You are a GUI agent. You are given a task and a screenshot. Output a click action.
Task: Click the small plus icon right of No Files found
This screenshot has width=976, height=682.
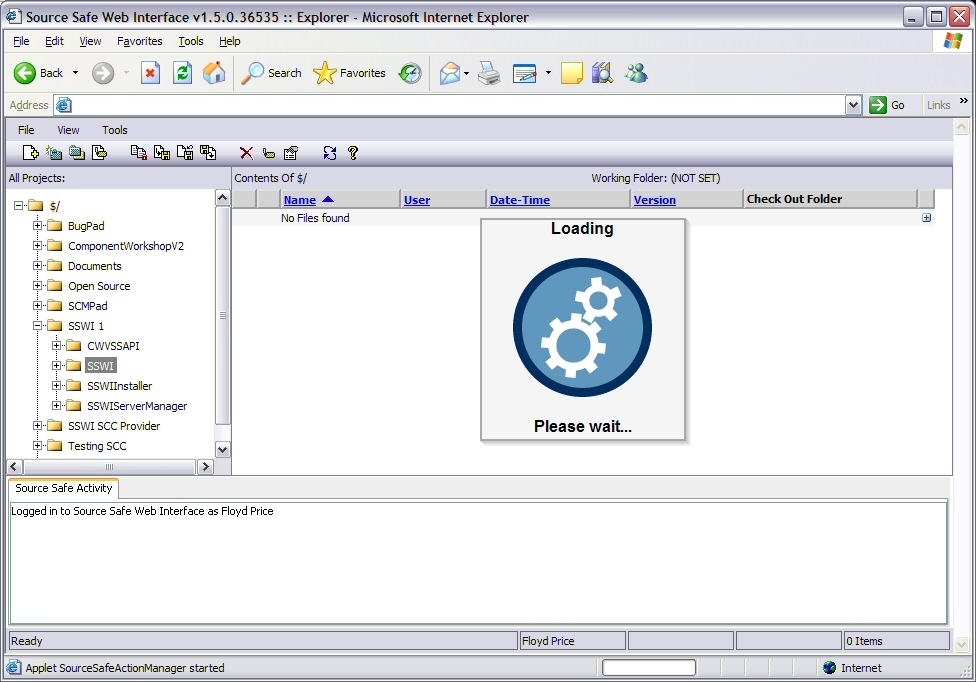[927, 218]
